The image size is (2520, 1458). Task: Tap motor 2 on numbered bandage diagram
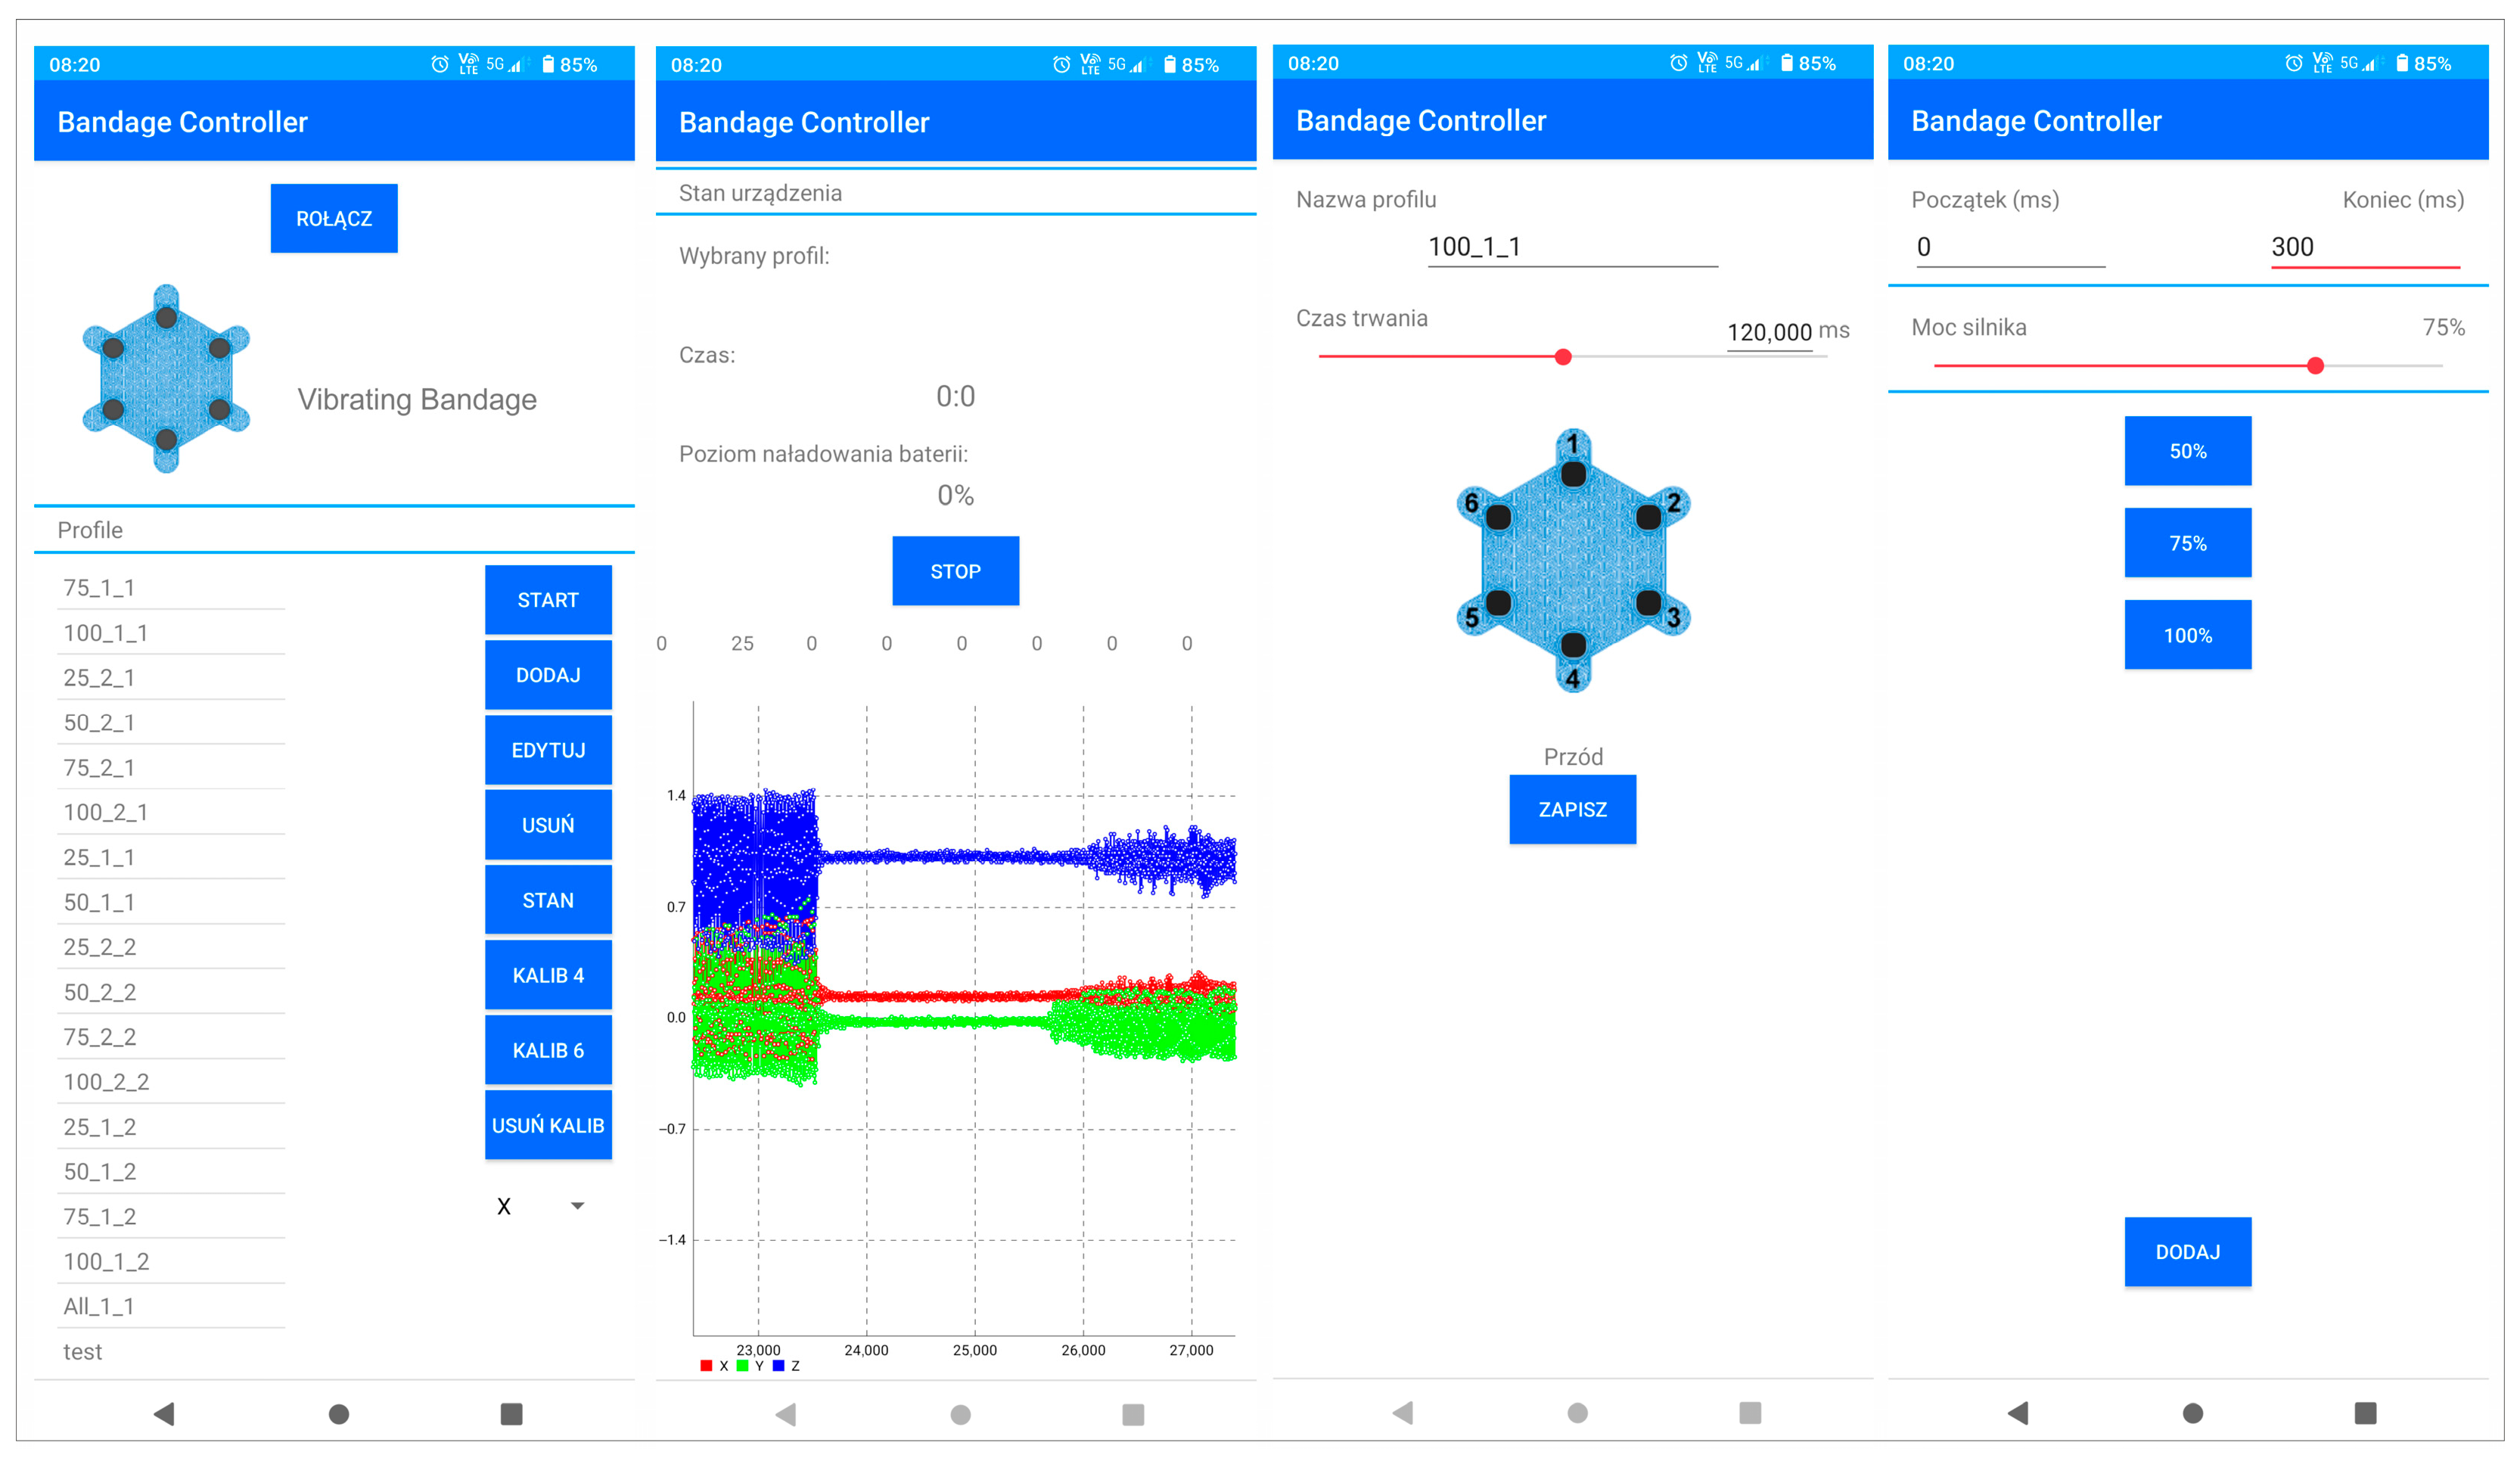pyautogui.click(x=1648, y=517)
